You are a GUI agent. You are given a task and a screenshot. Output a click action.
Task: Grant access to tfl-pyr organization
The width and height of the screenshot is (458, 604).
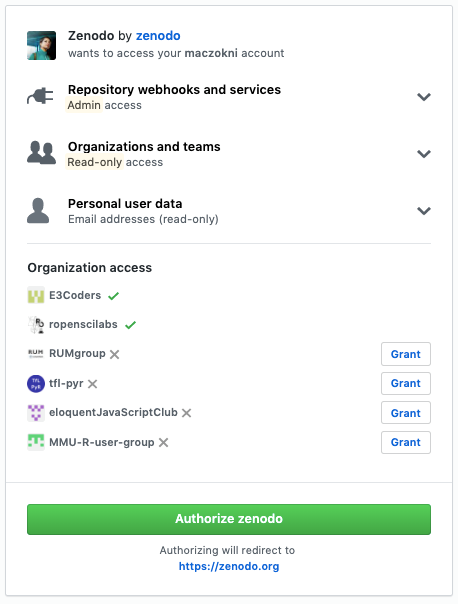point(406,383)
